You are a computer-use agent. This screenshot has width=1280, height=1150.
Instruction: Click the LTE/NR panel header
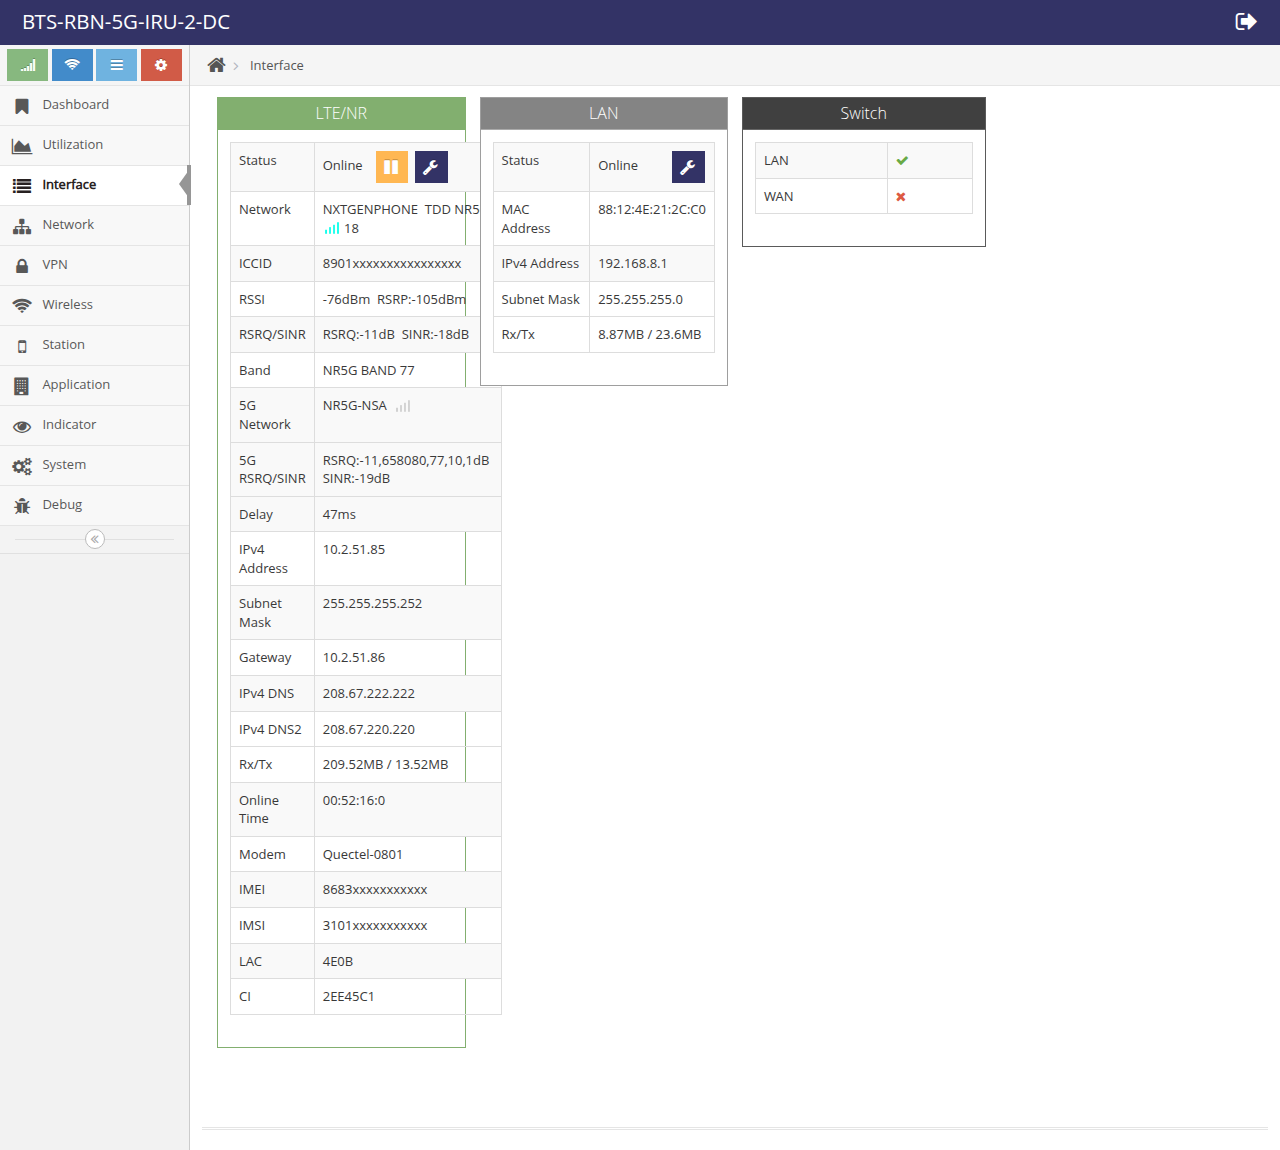click(x=341, y=113)
